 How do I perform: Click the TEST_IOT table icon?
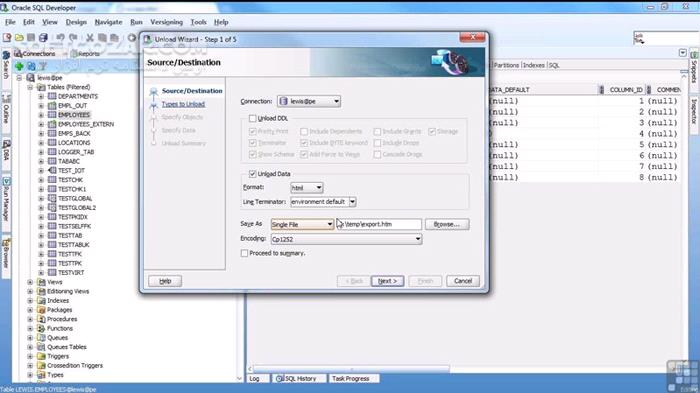(52, 170)
